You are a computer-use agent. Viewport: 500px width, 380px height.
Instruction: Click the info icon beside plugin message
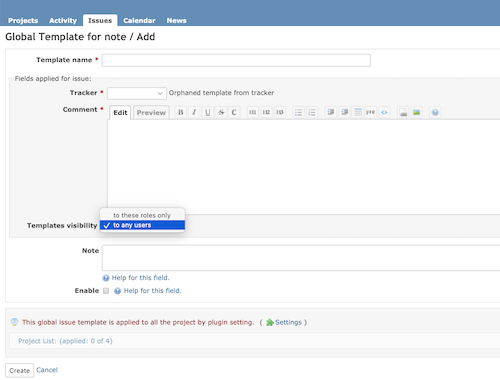pyautogui.click(x=14, y=322)
